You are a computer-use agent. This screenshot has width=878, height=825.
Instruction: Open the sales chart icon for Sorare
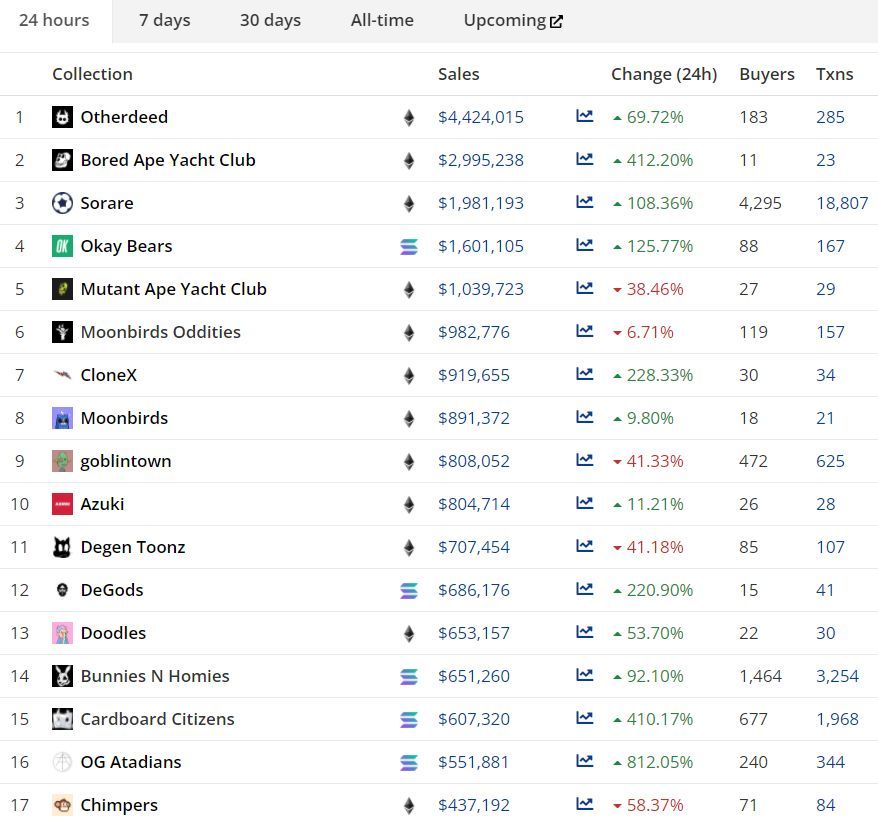point(585,202)
